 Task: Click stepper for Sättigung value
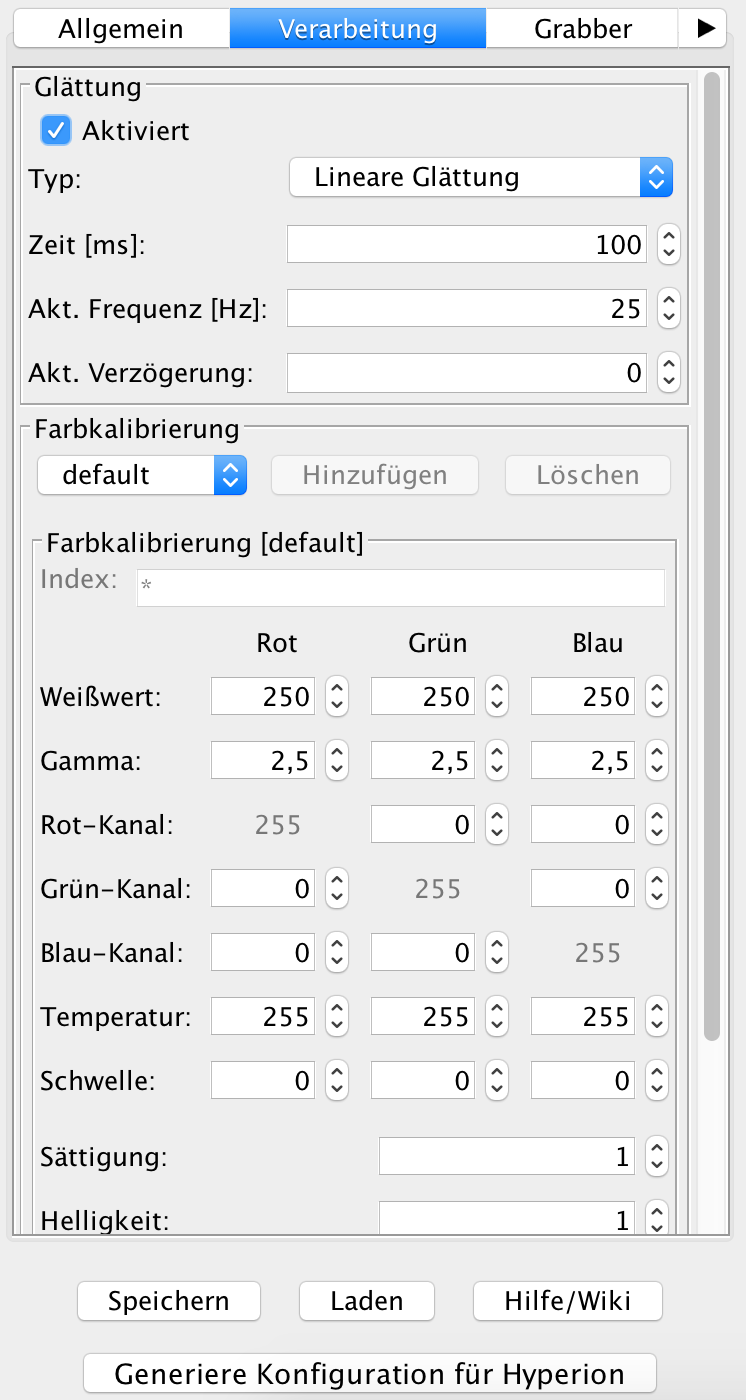656,1157
